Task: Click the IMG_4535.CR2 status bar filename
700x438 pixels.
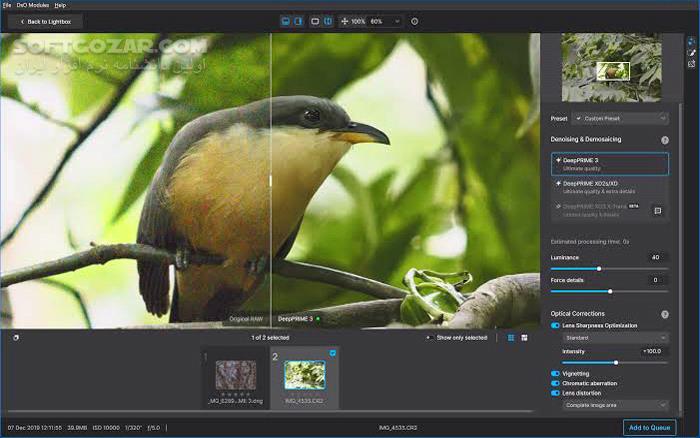Action: [398, 428]
